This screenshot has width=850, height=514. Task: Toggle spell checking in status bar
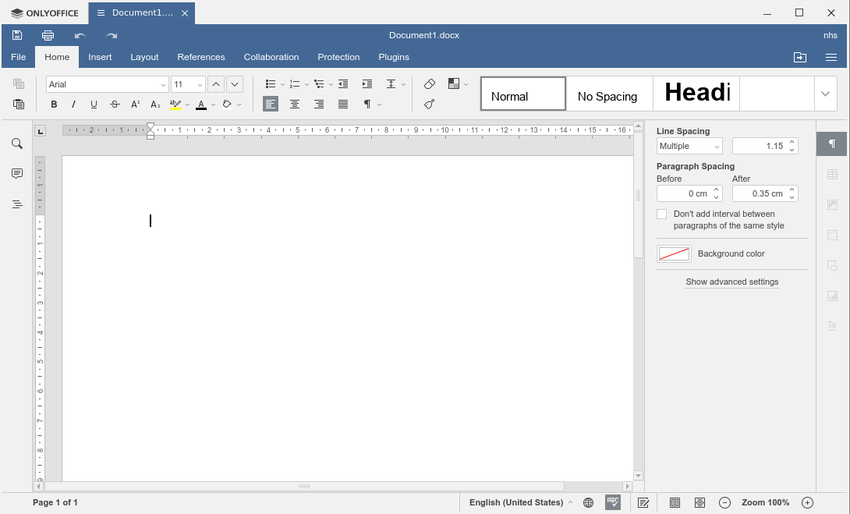613,502
